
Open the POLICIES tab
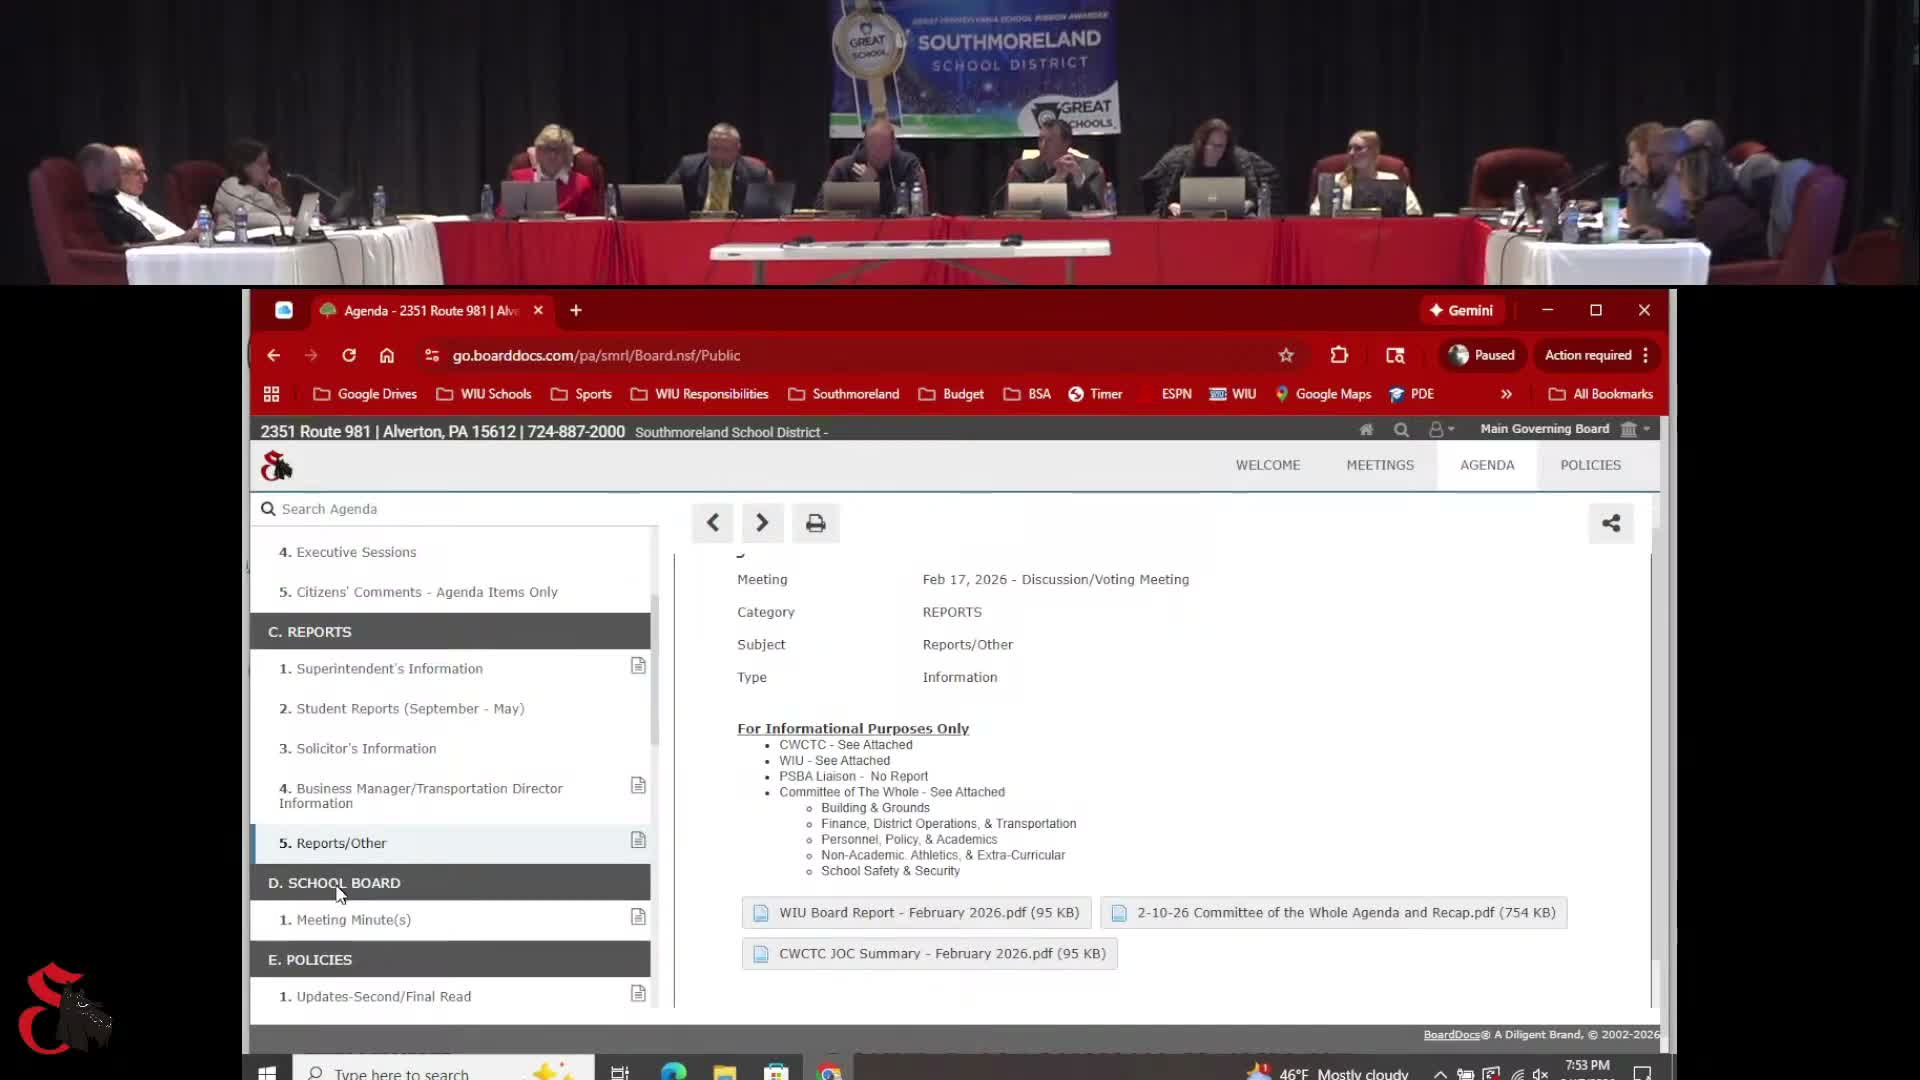(x=1590, y=465)
